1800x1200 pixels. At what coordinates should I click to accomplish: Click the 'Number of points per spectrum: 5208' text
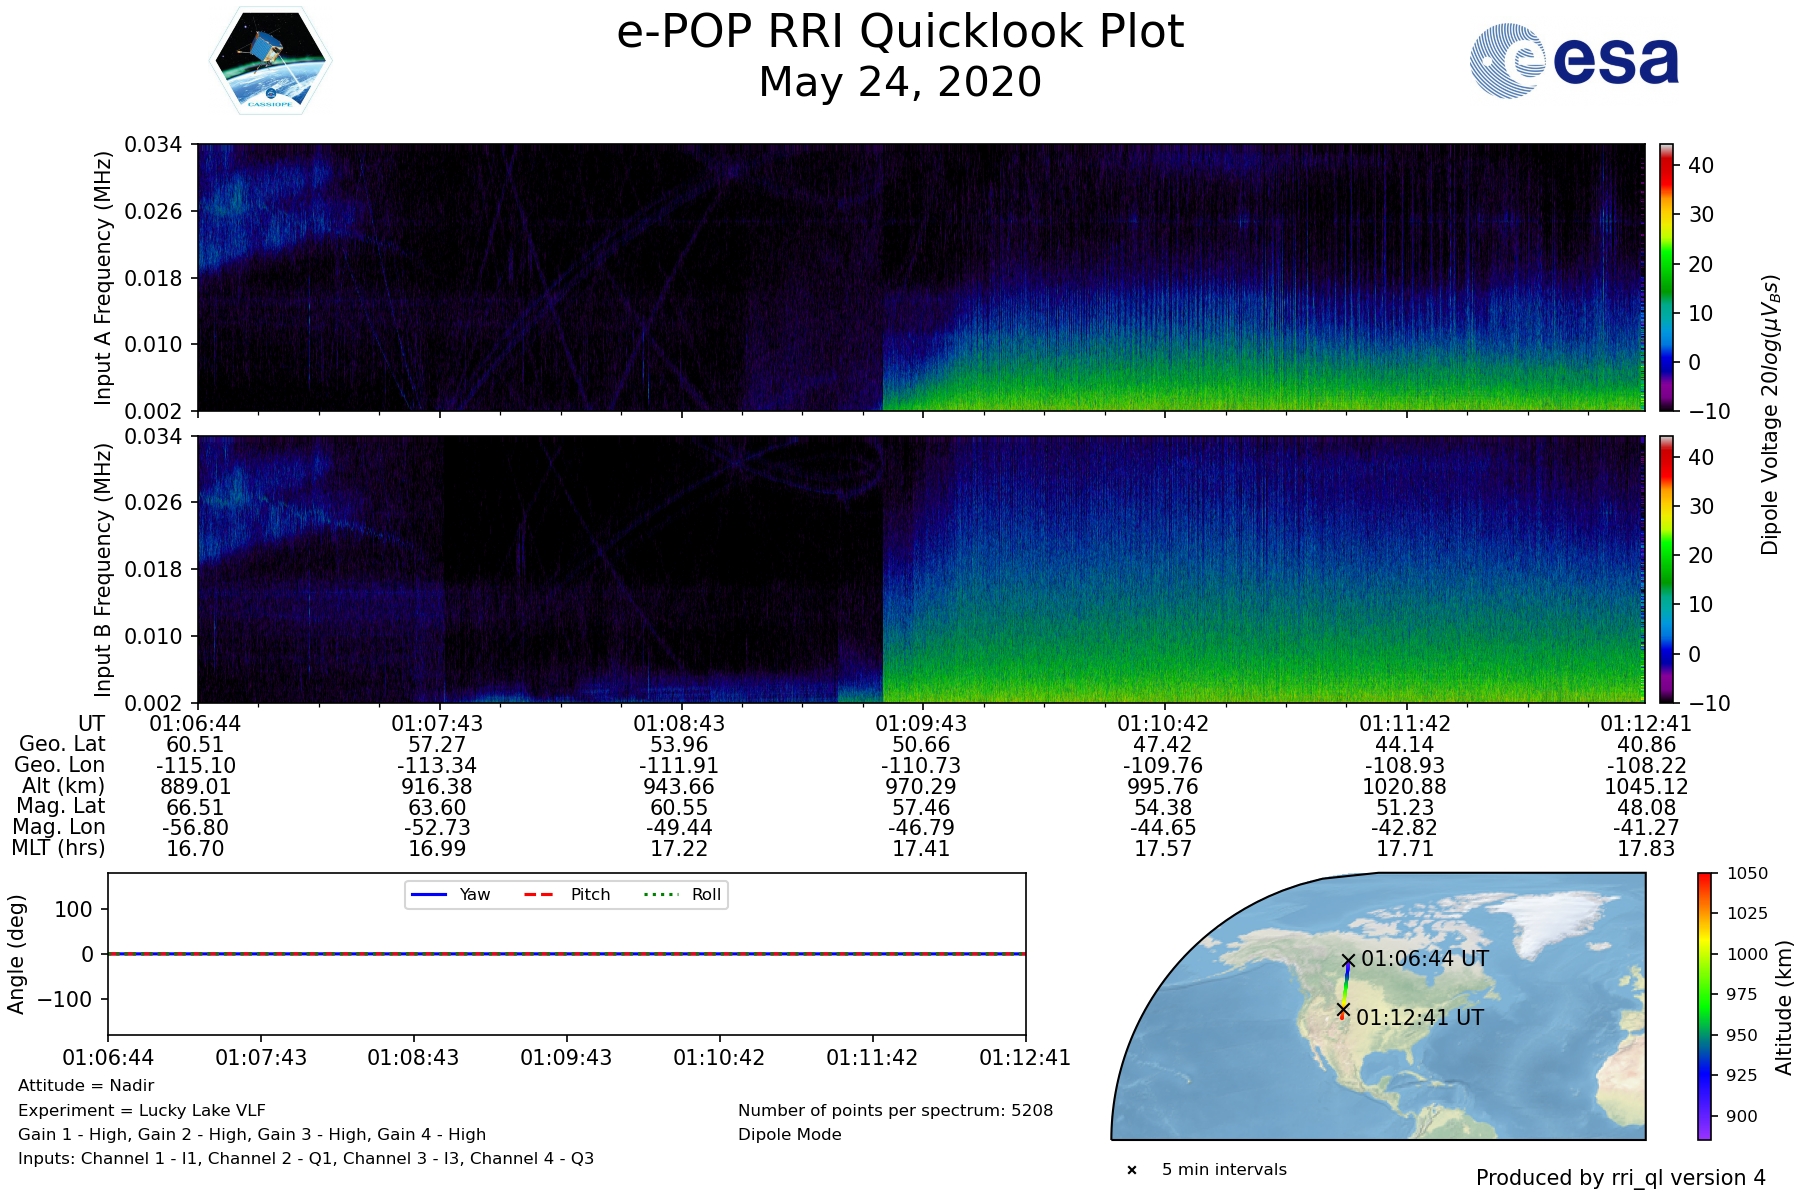pos(895,1111)
